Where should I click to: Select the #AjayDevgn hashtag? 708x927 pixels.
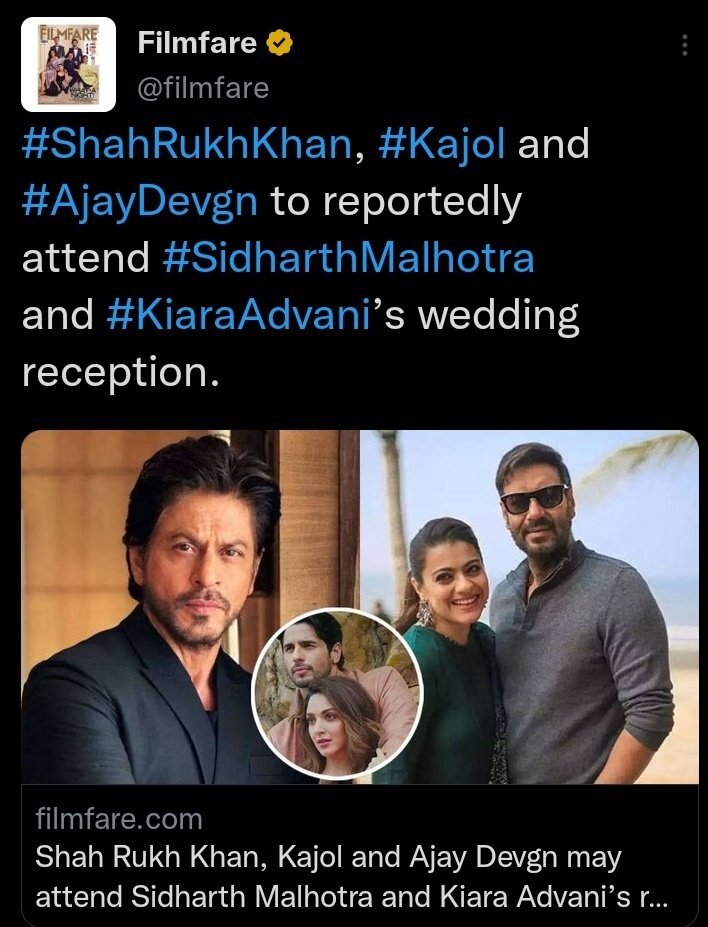[x=140, y=202]
